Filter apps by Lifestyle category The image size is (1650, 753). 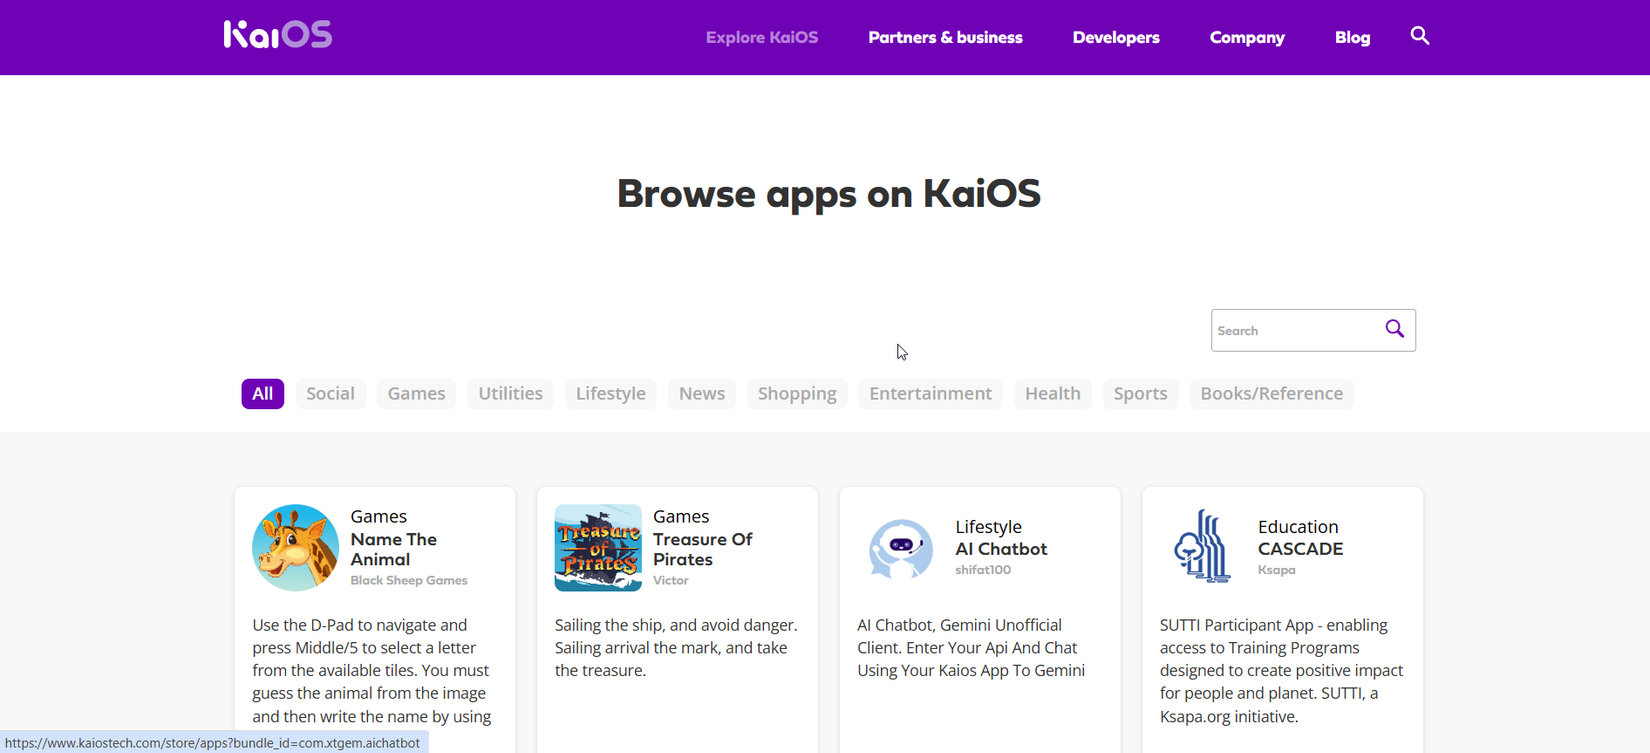point(610,393)
